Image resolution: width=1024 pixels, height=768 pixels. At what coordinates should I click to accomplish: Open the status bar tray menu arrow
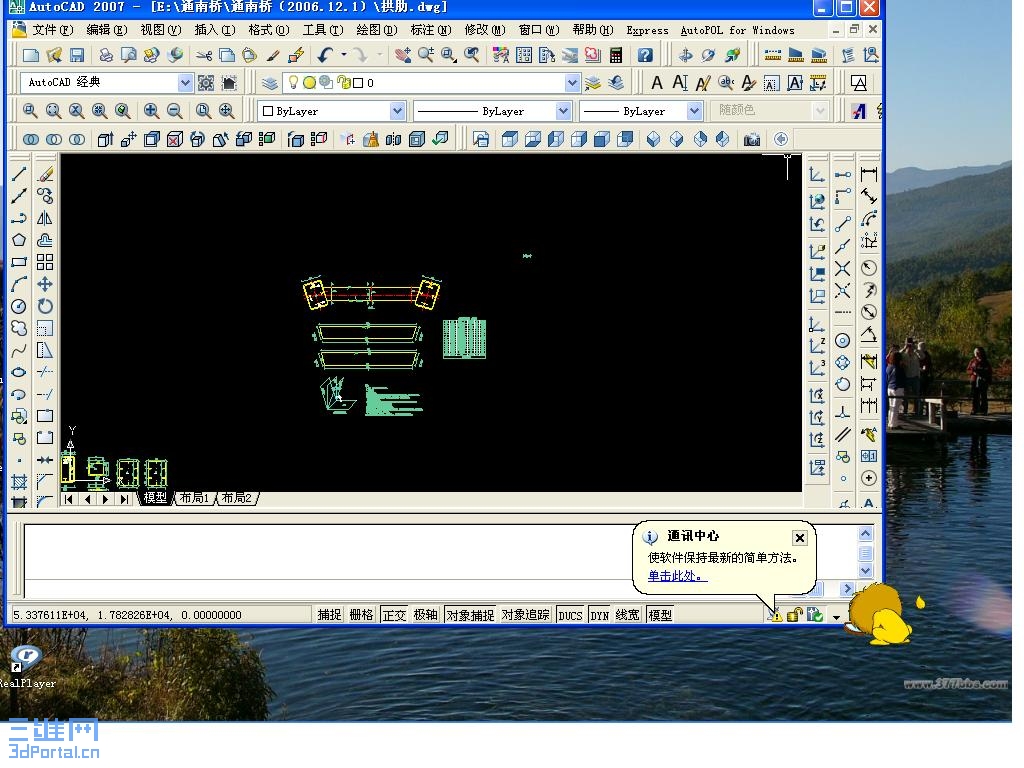pyautogui.click(x=836, y=616)
